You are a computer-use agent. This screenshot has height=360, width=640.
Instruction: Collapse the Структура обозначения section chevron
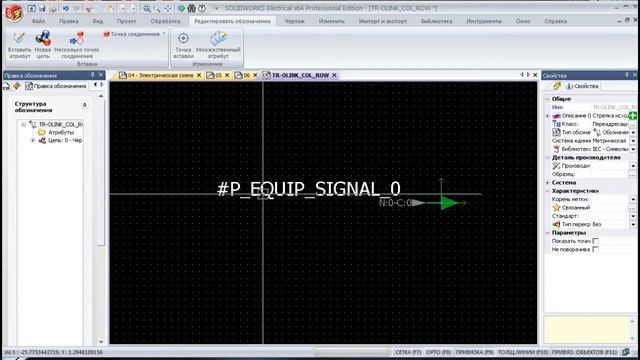click(x=84, y=105)
